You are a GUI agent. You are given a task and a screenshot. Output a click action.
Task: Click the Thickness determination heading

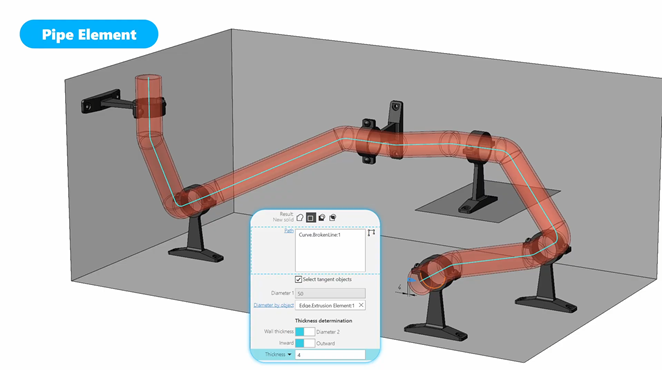[x=323, y=321]
